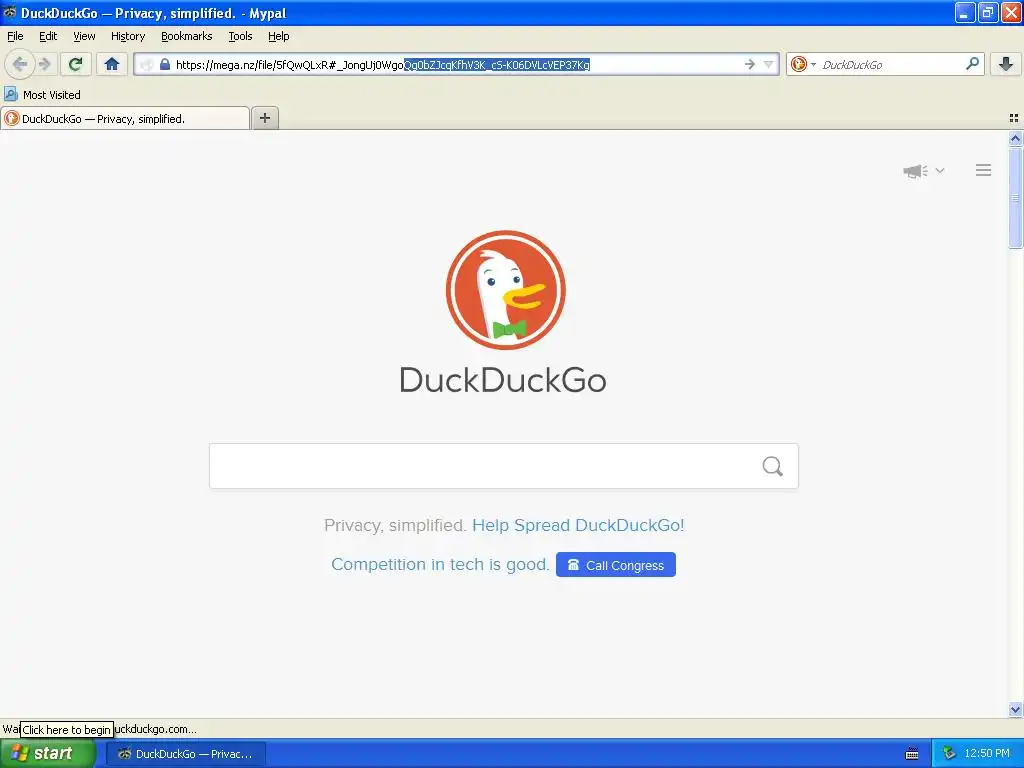Open the address bar history dropdown
The height and width of the screenshot is (768, 1024).
pyautogui.click(x=769, y=64)
